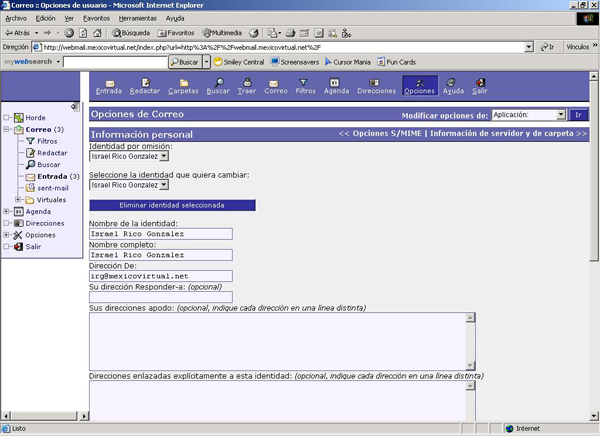Open the Herramientas menu
The width and height of the screenshot is (600, 436).
(x=138, y=18)
